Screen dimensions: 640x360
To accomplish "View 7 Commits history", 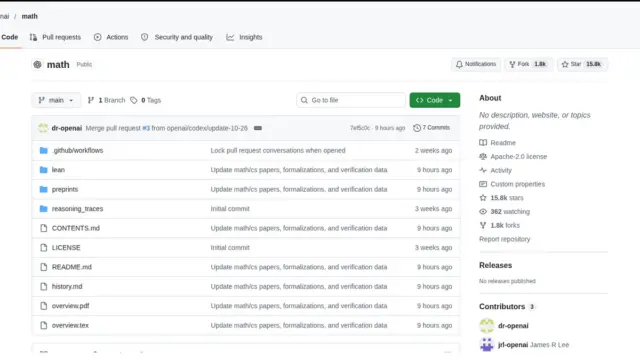I will click(x=431, y=128).
